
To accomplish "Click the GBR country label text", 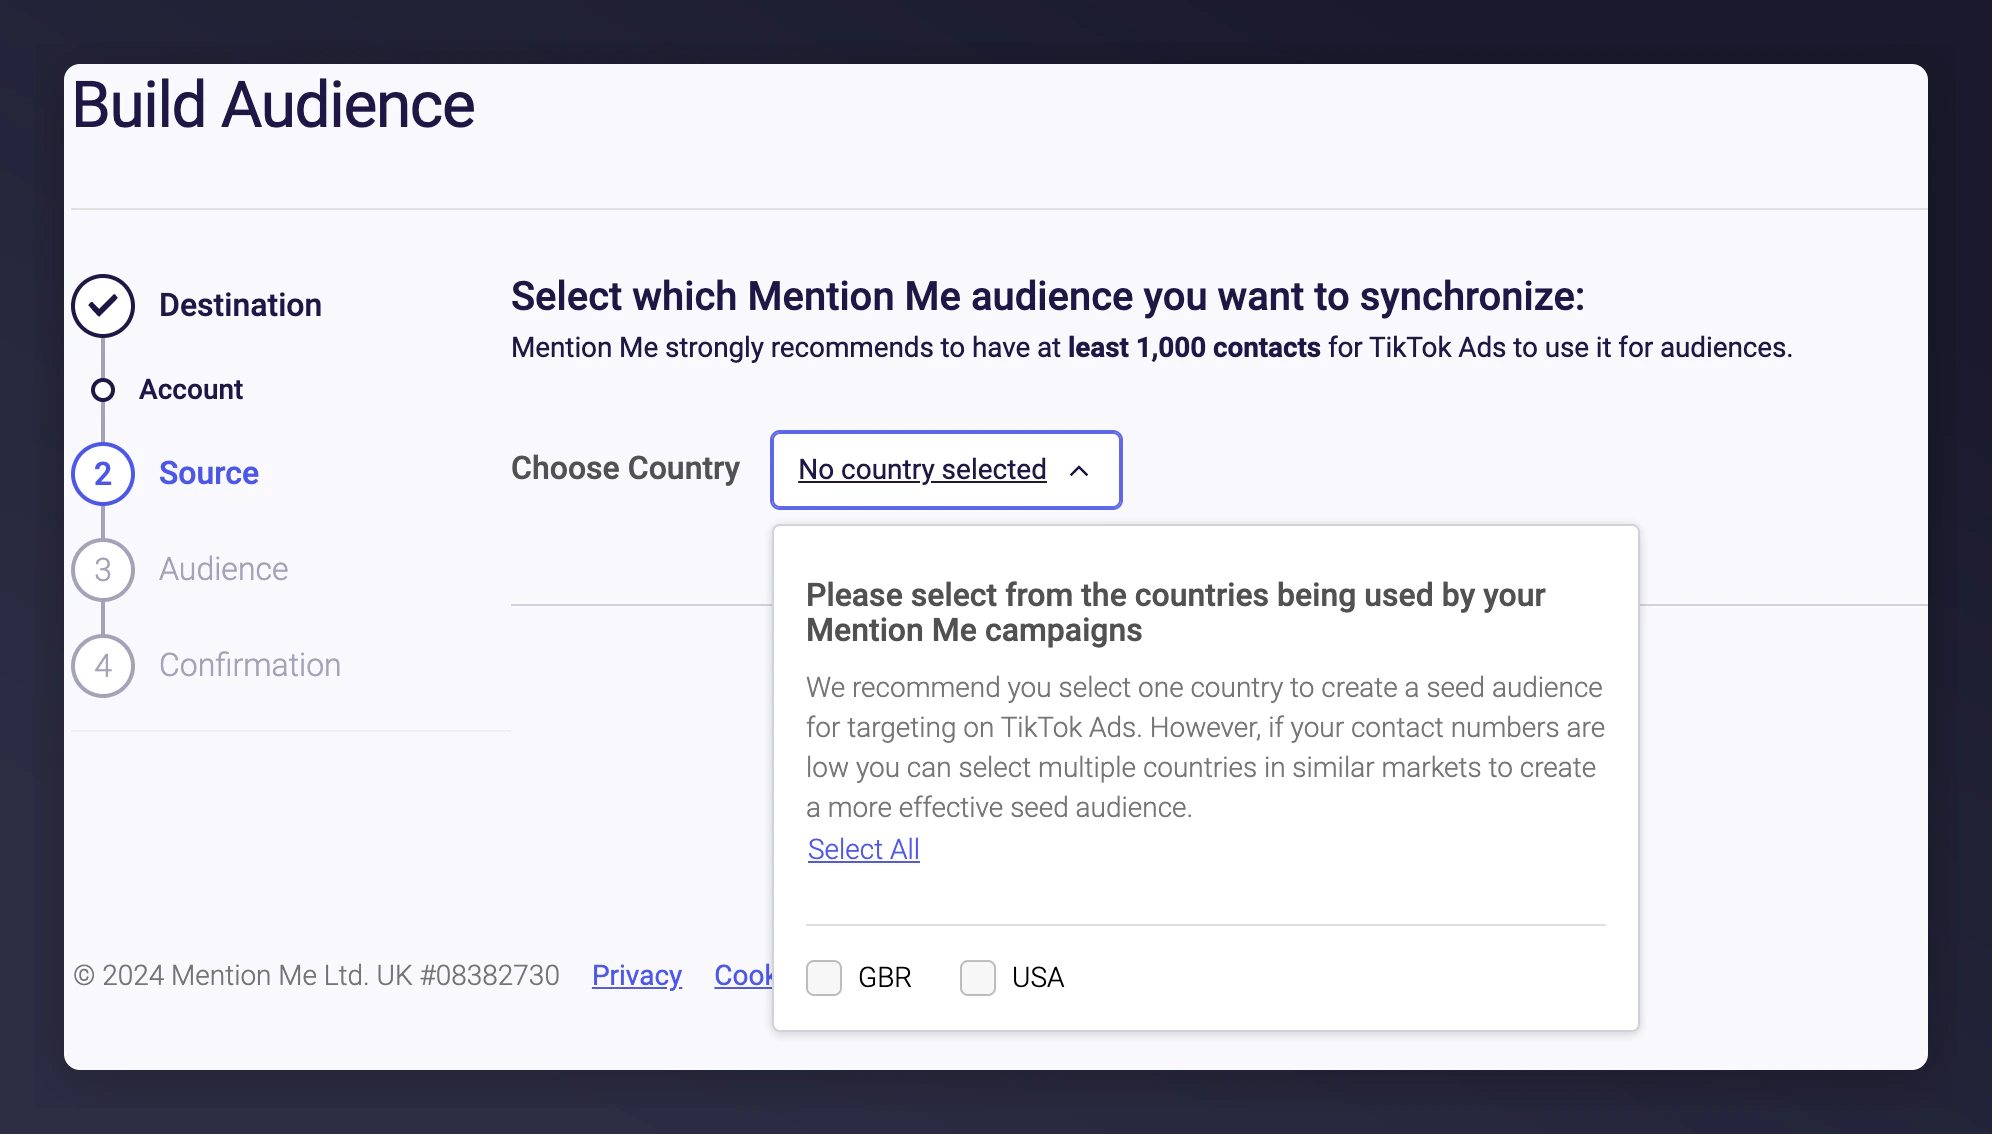I will [885, 978].
